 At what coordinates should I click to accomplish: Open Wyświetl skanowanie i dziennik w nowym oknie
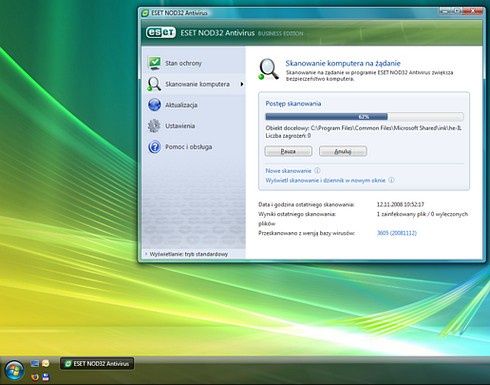coord(325,180)
